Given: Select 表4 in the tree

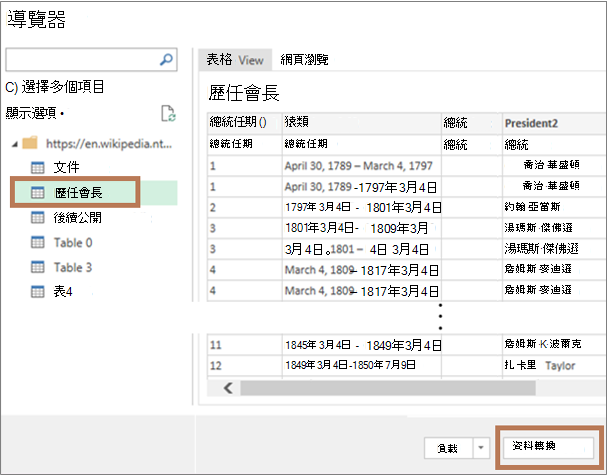Looking at the screenshot, I should [x=63, y=292].
